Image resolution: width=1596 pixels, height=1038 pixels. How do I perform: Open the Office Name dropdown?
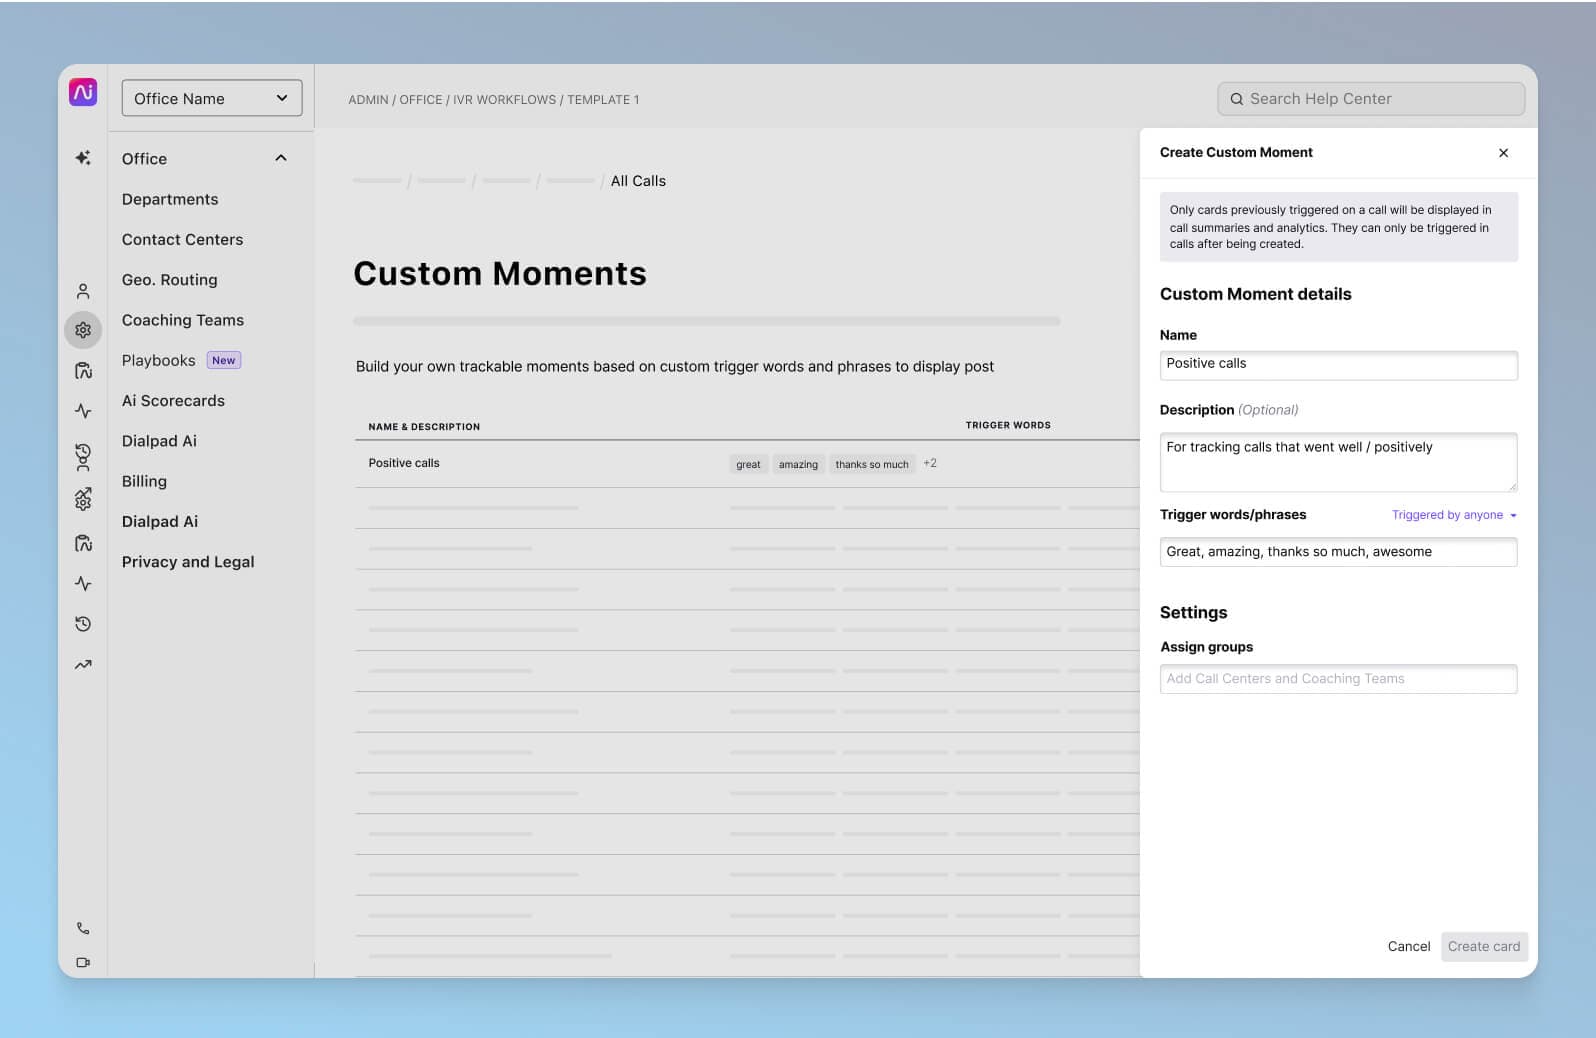[212, 98]
